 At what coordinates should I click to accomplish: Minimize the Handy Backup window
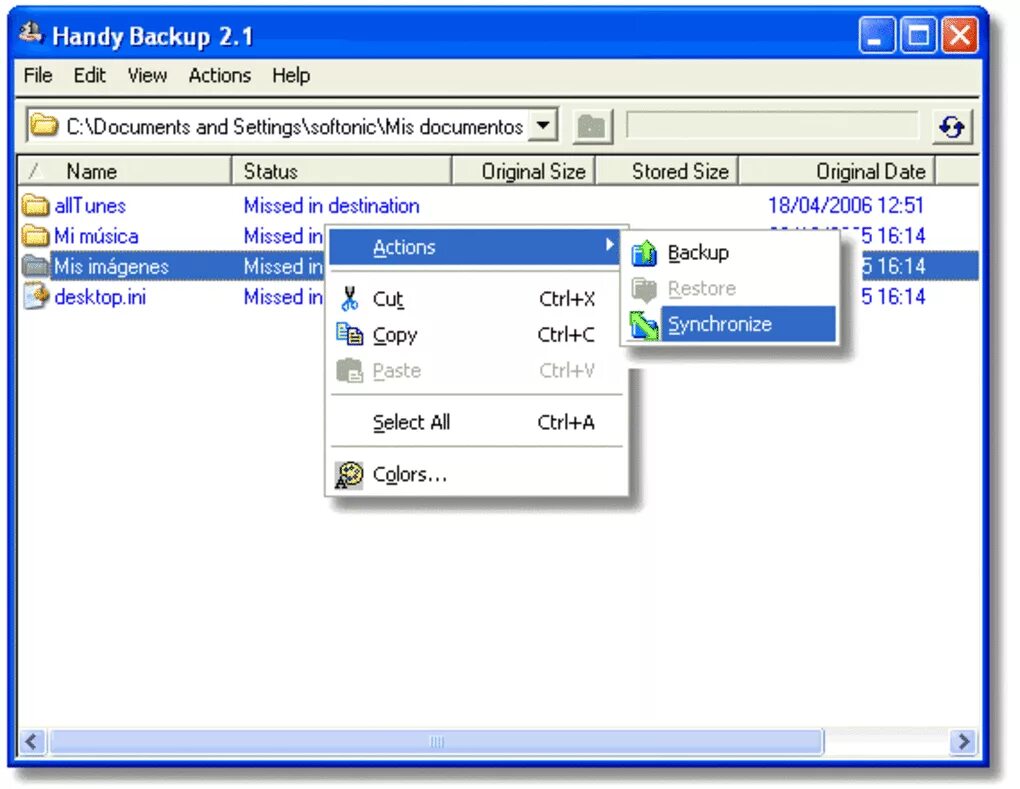click(876, 35)
